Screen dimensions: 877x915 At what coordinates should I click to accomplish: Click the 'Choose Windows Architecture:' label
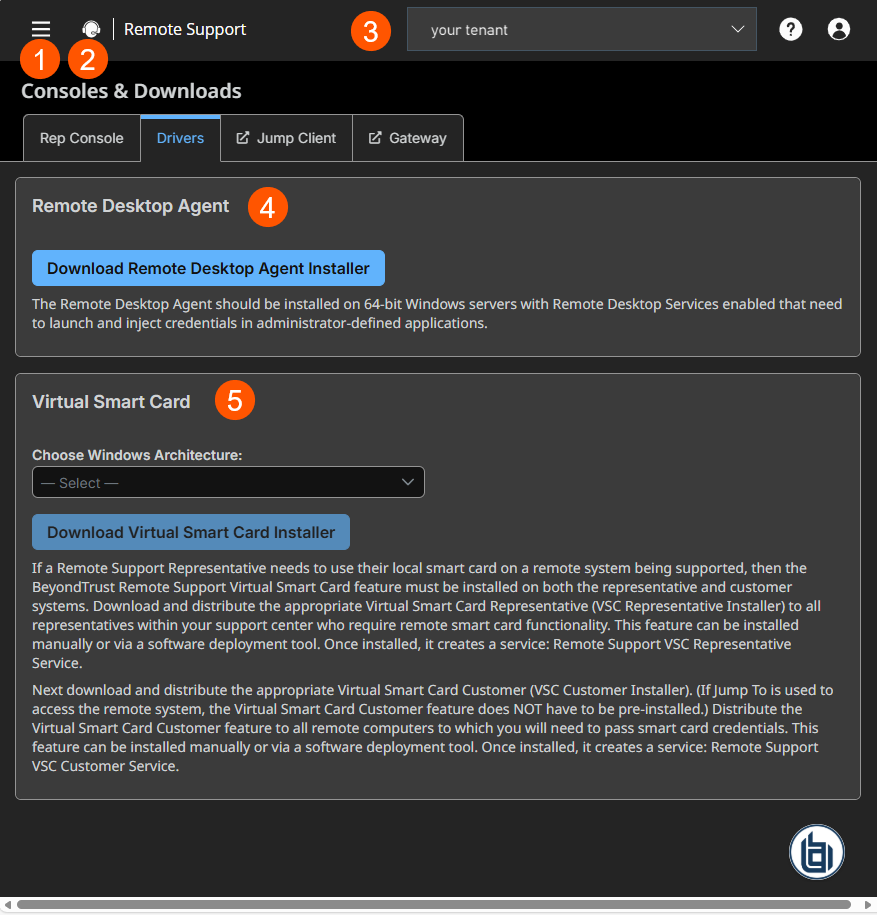coord(137,455)
